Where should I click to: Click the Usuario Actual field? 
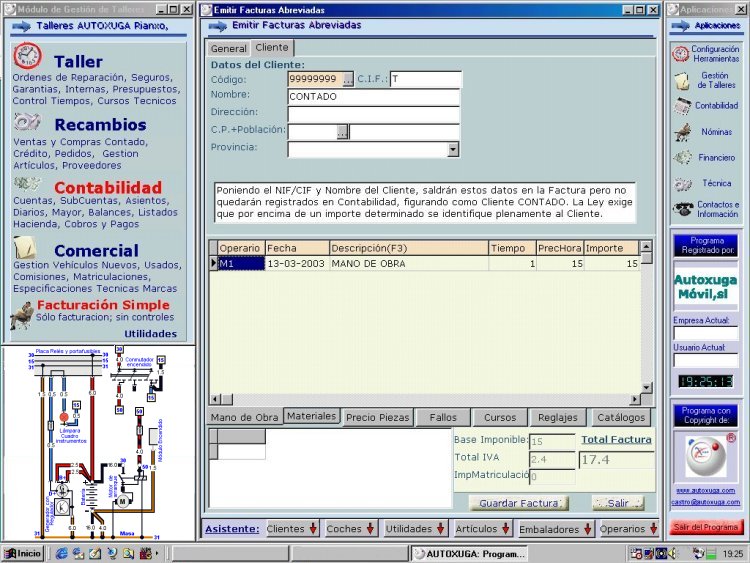pyautogui.click(x=706, y=360)
